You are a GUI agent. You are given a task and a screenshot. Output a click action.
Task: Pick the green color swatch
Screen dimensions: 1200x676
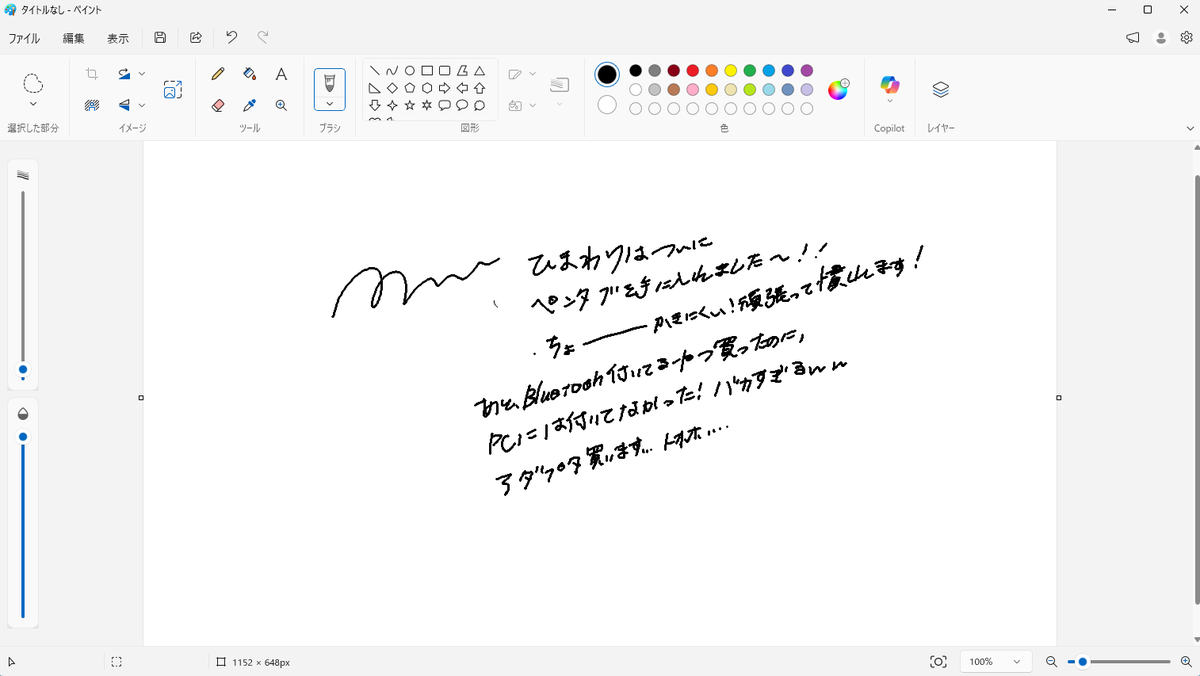coord(749,70)
